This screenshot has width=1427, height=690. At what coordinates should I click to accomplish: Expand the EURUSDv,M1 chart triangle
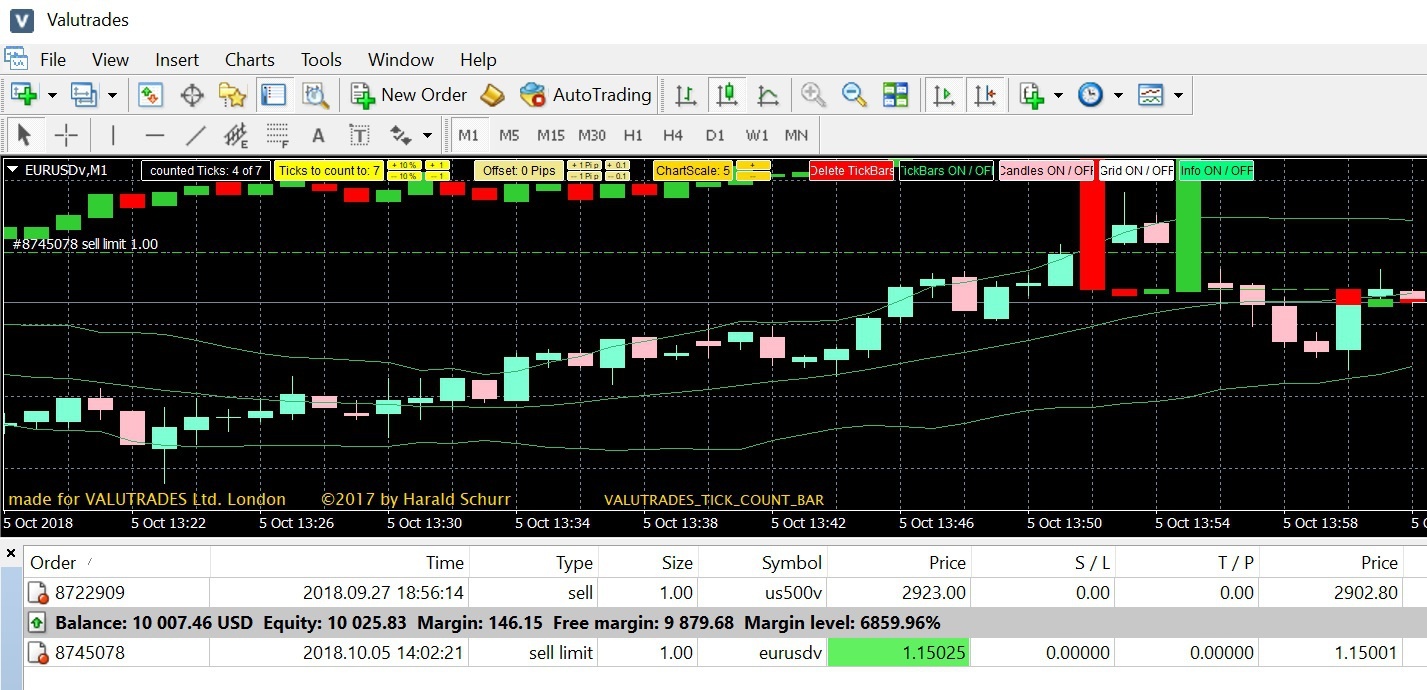(x=12, y=170)
